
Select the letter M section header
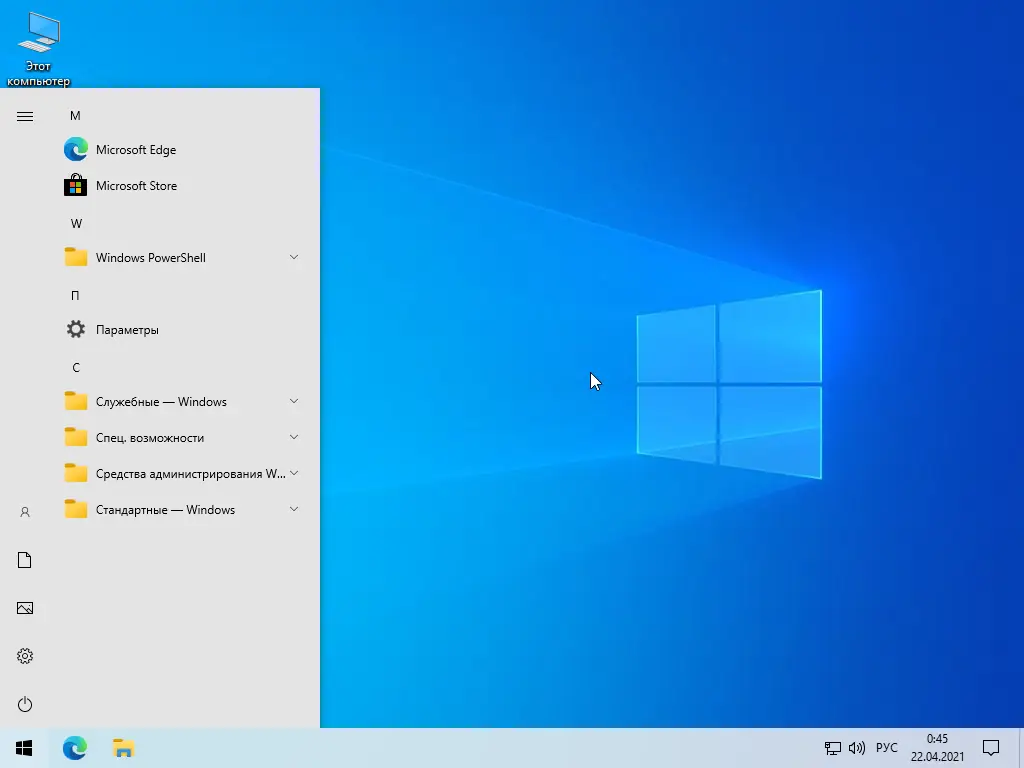[75, 116]
